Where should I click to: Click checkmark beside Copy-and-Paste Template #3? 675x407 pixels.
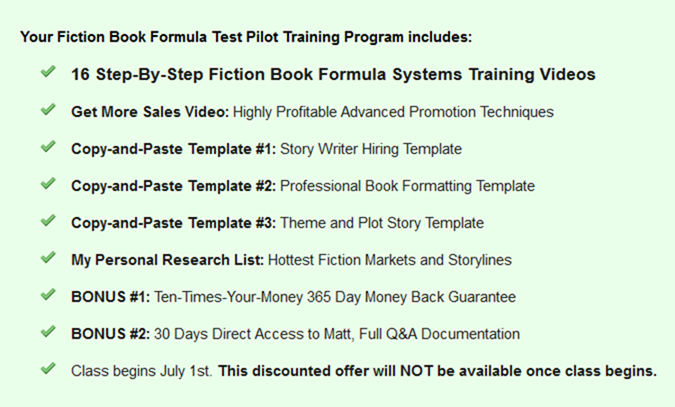tap(47, 221)
